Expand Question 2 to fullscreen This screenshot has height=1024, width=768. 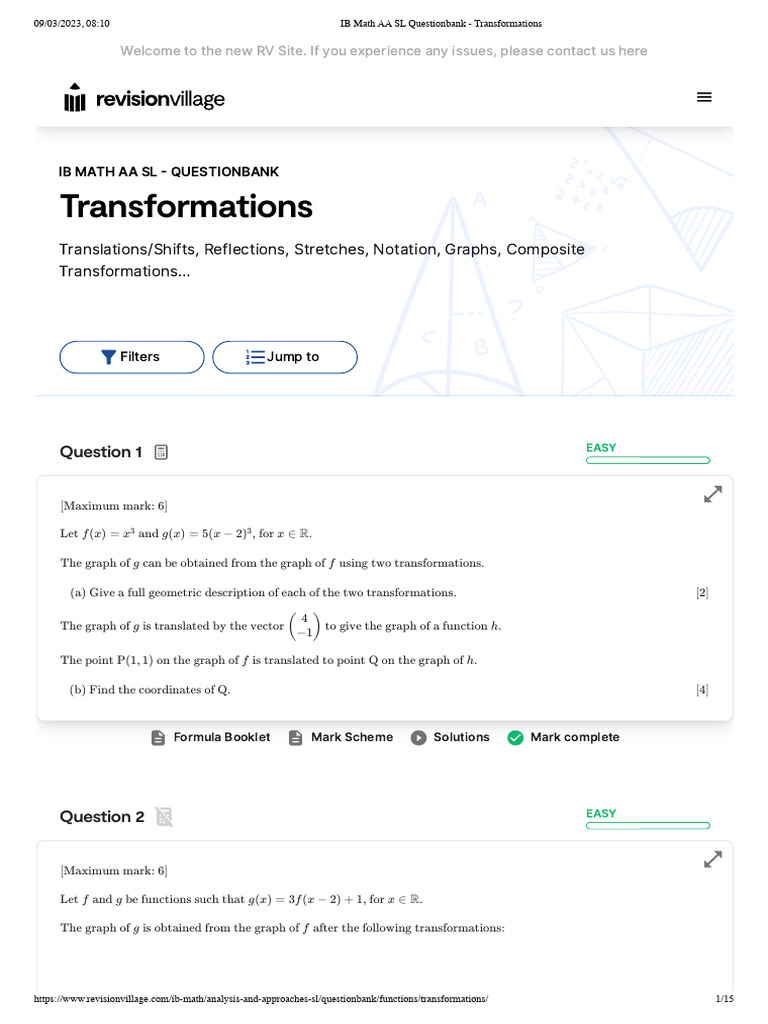click(713, 859)
